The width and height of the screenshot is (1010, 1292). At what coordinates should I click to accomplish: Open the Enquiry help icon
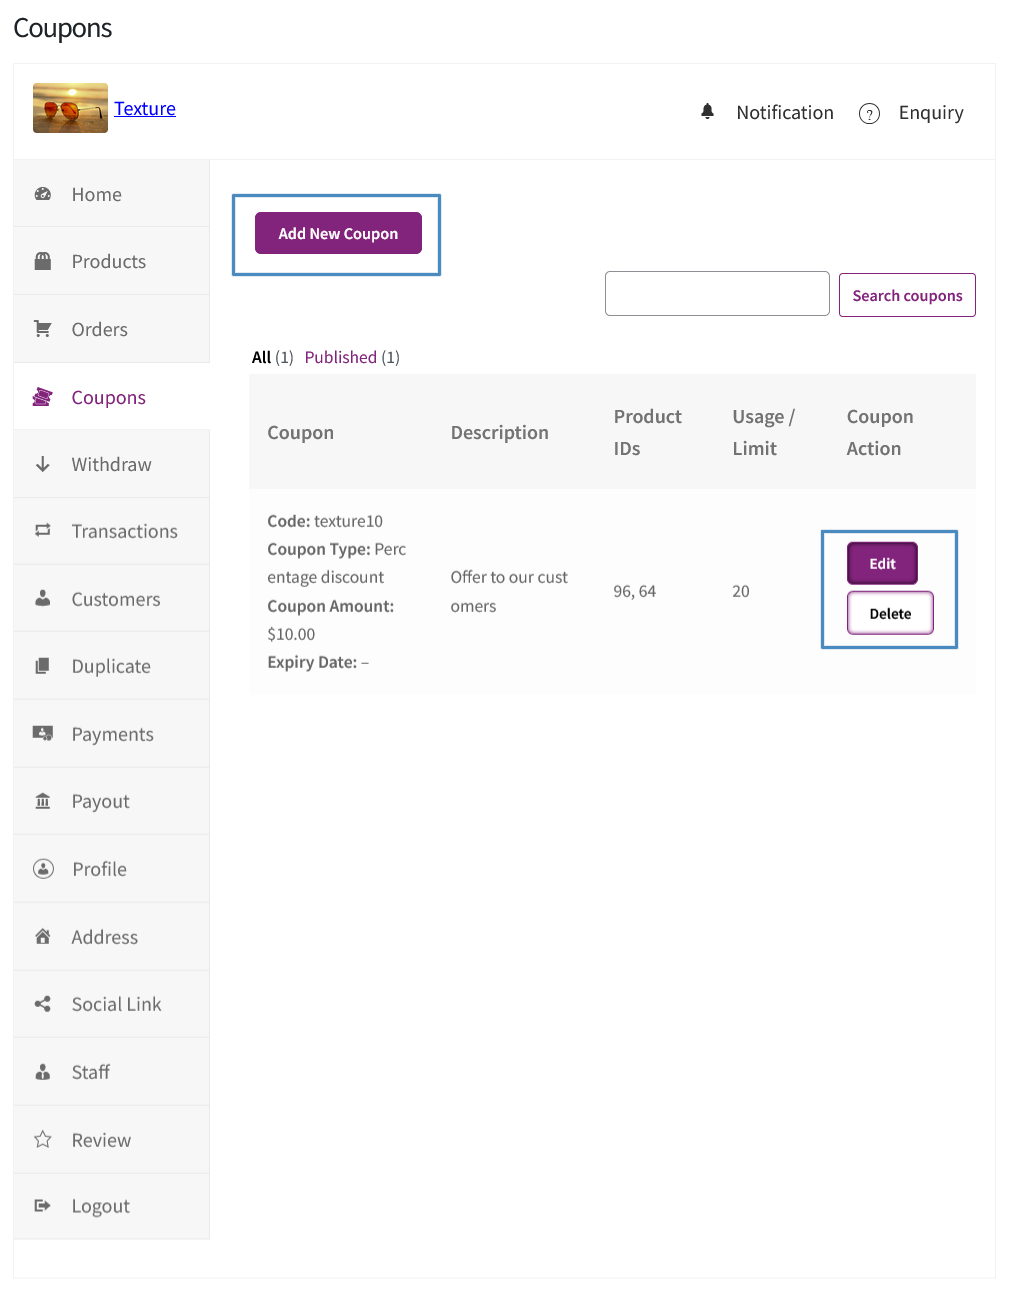pos(869,113)
